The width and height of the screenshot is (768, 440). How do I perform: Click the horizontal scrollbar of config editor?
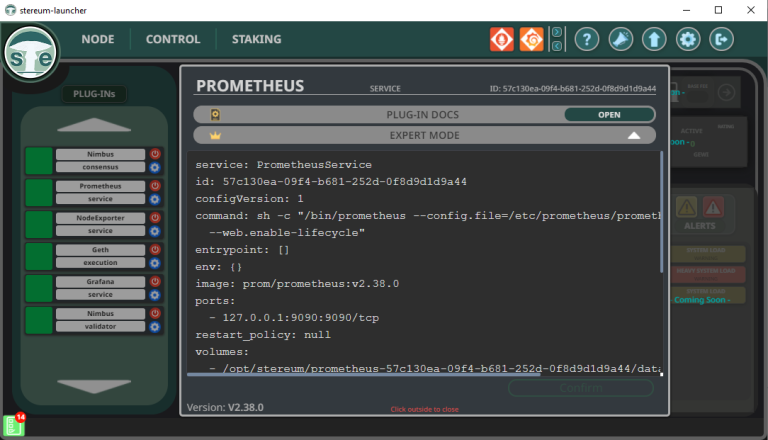363,375
